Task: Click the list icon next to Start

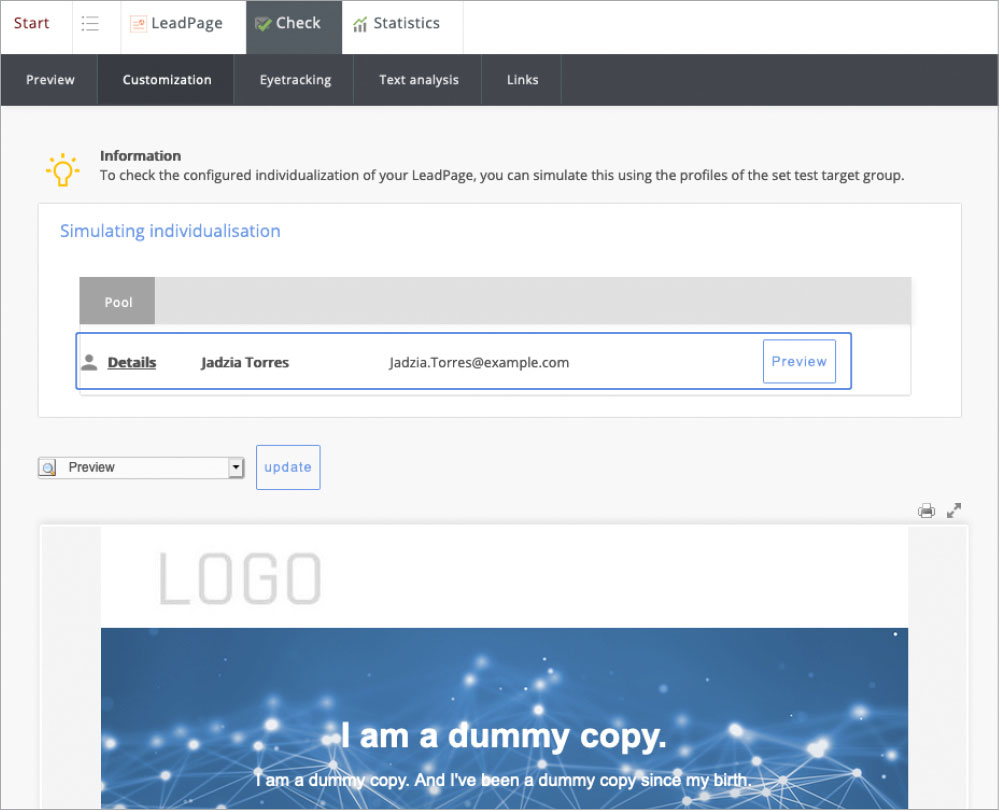Action: click(90, 24)
